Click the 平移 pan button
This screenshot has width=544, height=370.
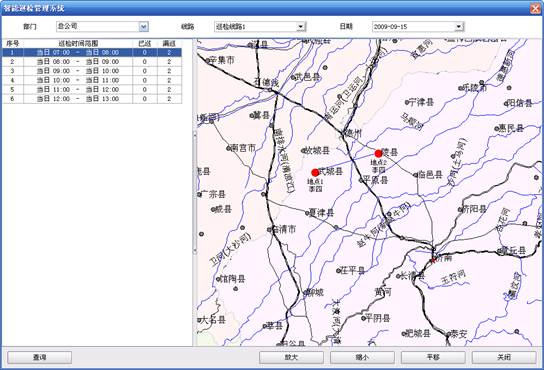coord(433,357)
